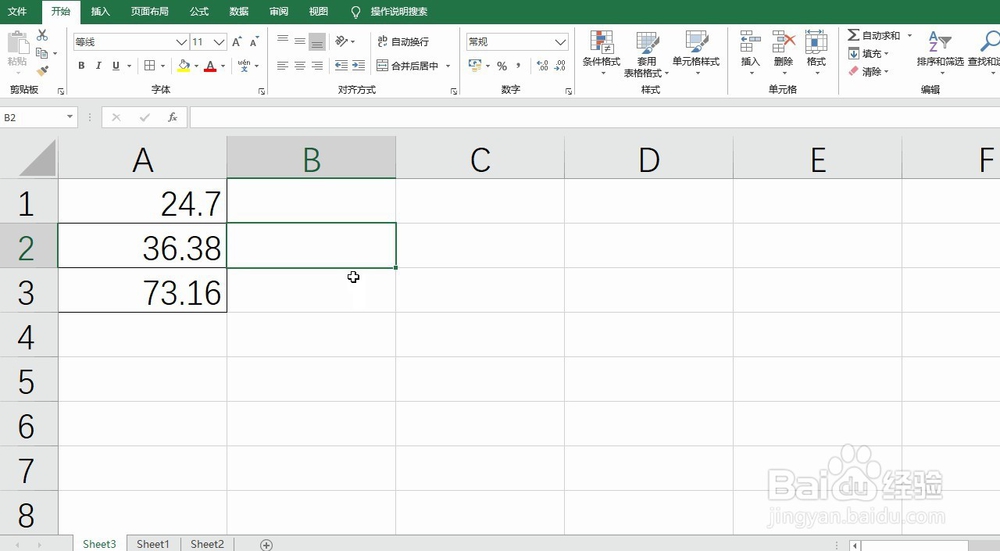Click the Sort and Filter (排序和筛选) icon
The image size is (1000, 551).
[x=939, y=50]
